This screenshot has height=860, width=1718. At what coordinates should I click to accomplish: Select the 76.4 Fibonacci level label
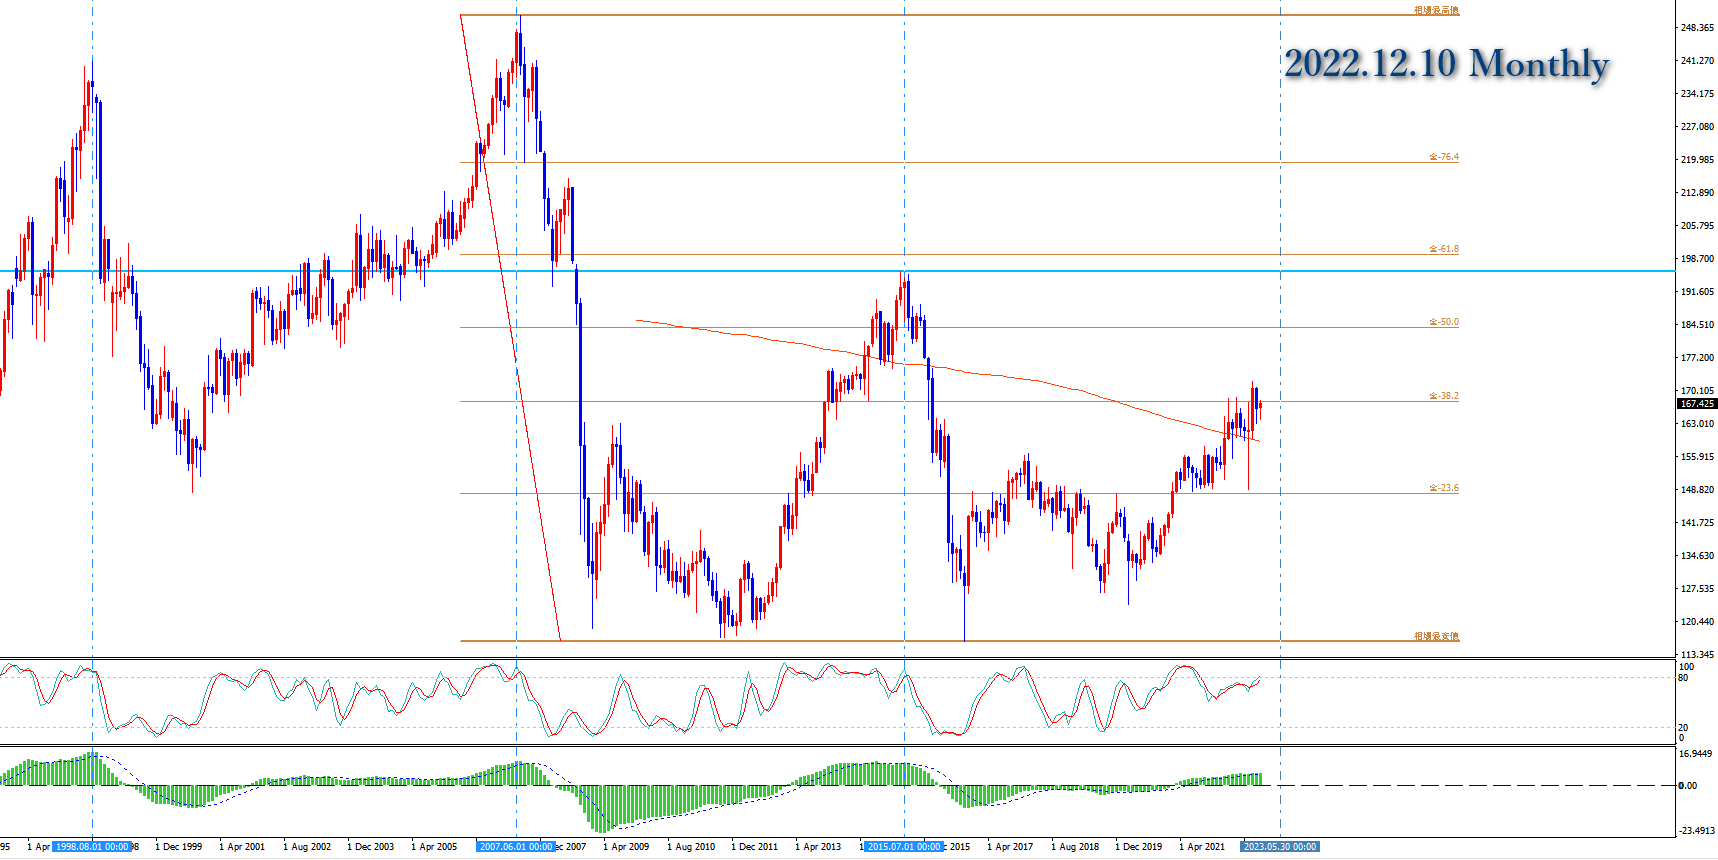point(1443,157)
